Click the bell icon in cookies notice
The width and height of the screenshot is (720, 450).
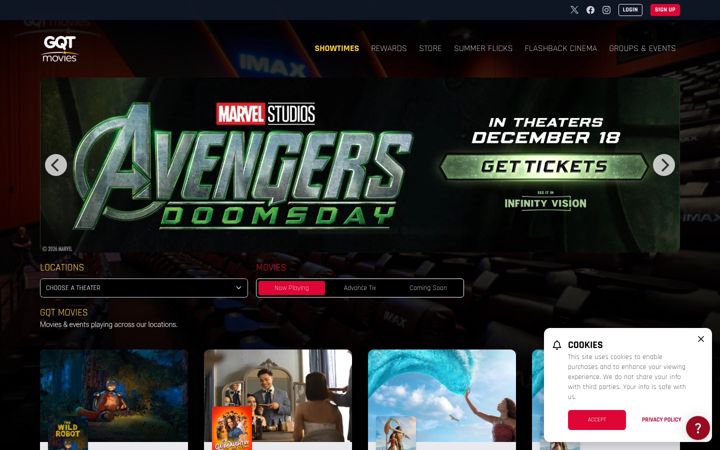pos(557,345)
